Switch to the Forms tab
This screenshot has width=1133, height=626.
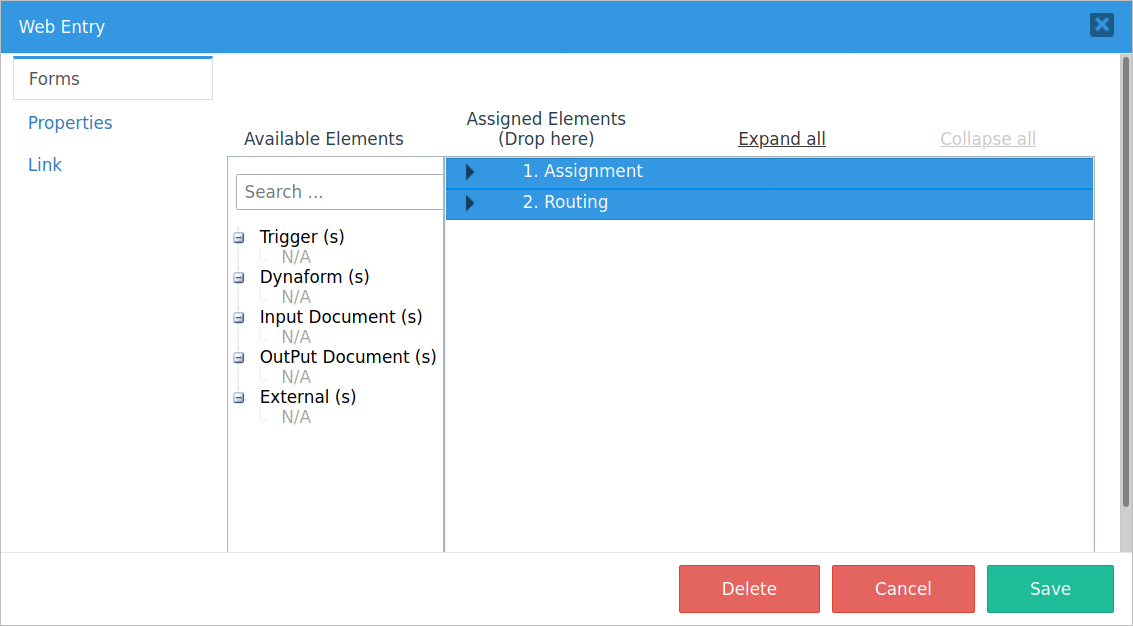click(113, 79)
